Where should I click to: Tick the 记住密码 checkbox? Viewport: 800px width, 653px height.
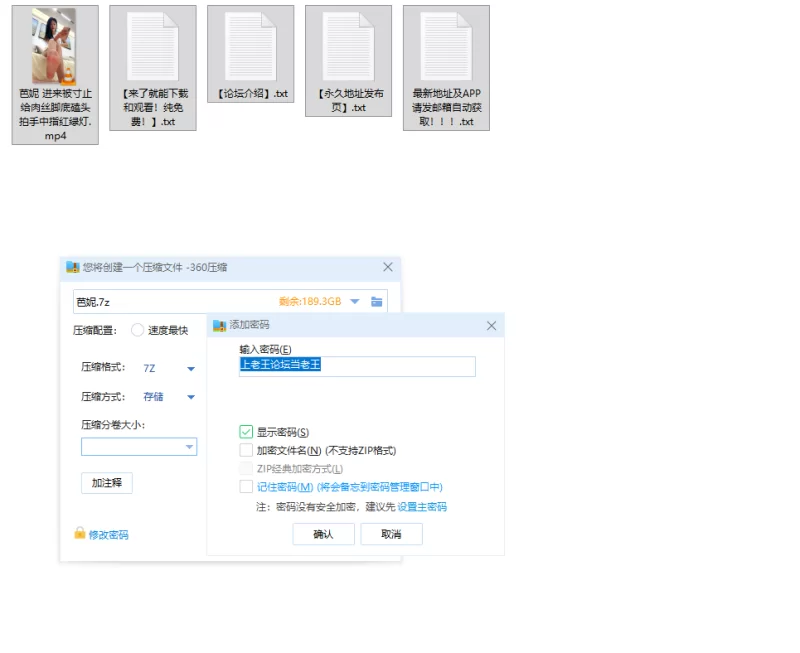click(246, 487)
